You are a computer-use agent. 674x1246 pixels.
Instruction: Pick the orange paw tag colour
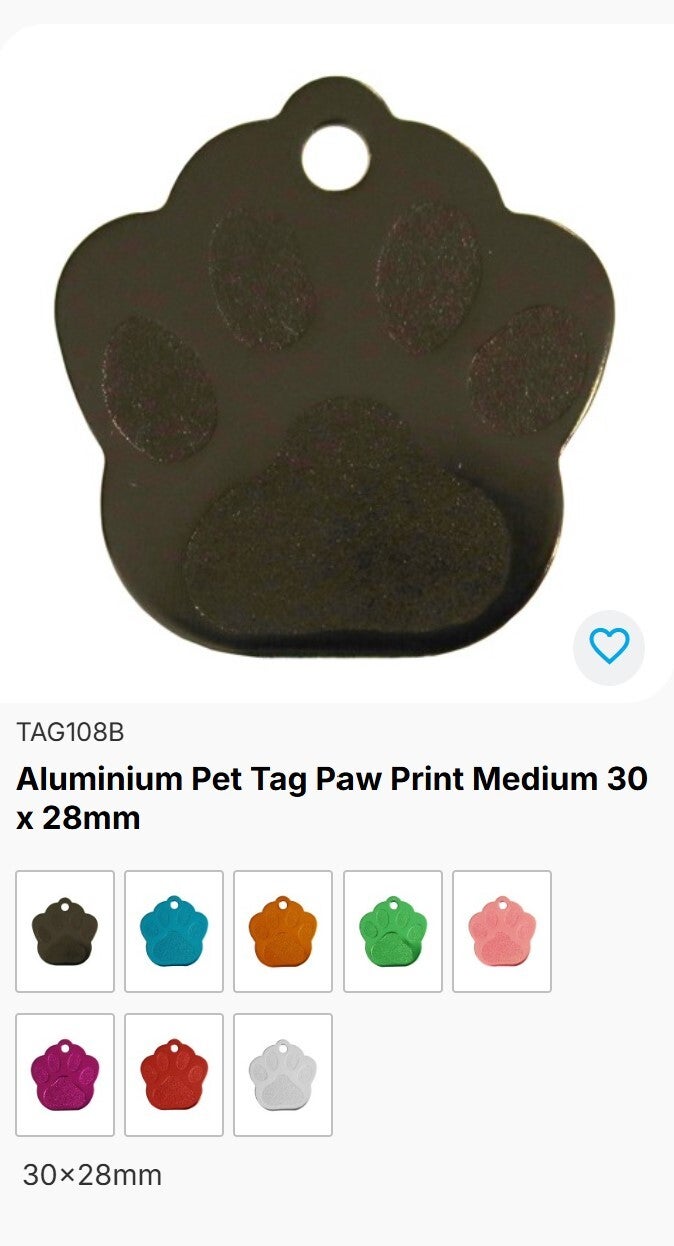tap(283, 931)
